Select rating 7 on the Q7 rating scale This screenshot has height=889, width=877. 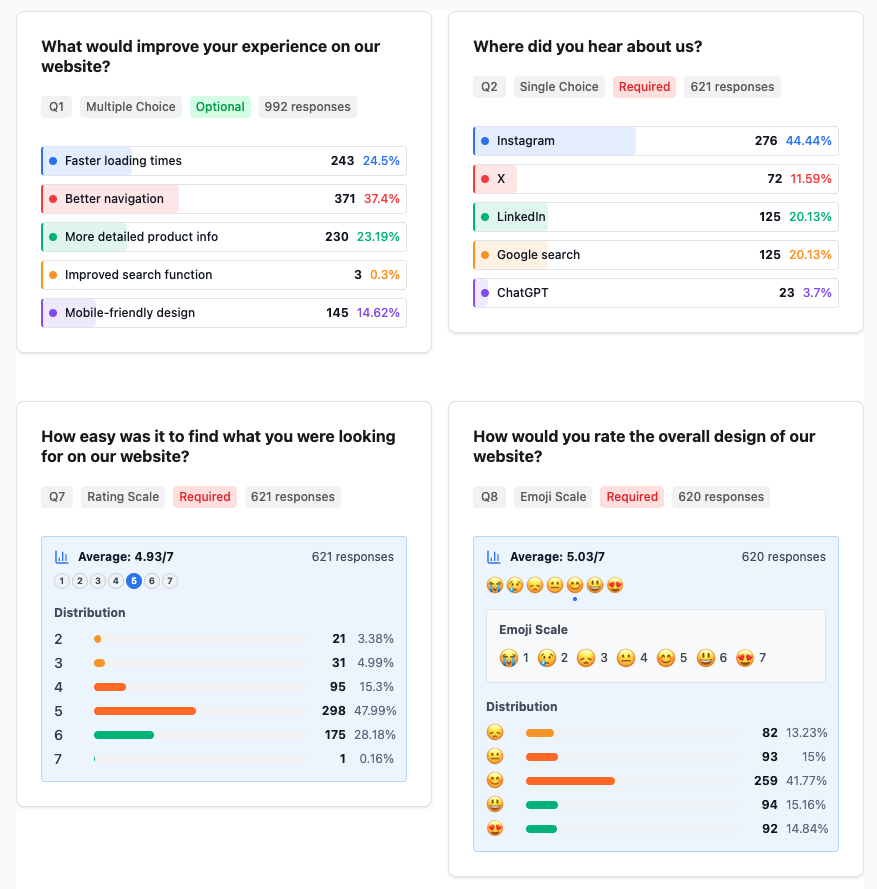pyautogui.click(x=170, y=580)
